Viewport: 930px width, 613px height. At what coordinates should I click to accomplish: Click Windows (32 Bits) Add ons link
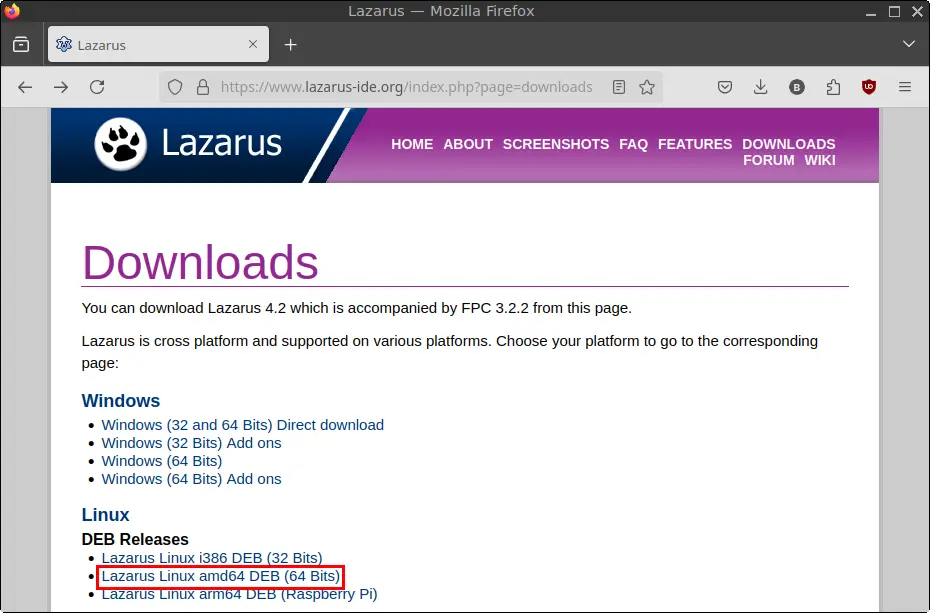(191, 443)
